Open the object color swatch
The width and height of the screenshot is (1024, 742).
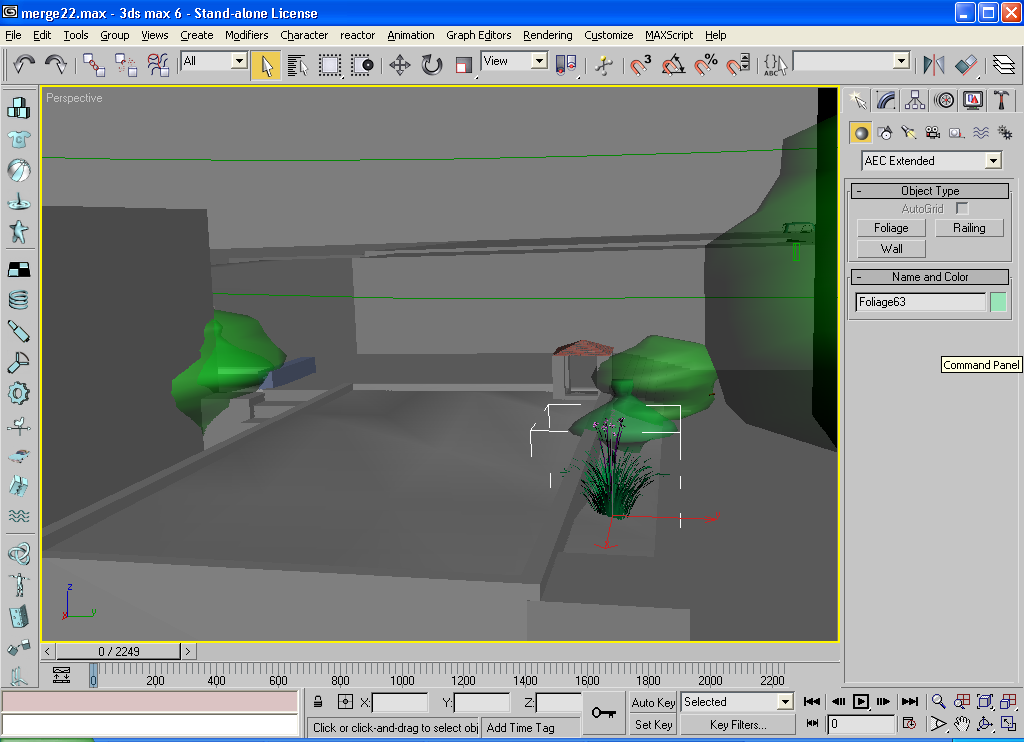998,302
